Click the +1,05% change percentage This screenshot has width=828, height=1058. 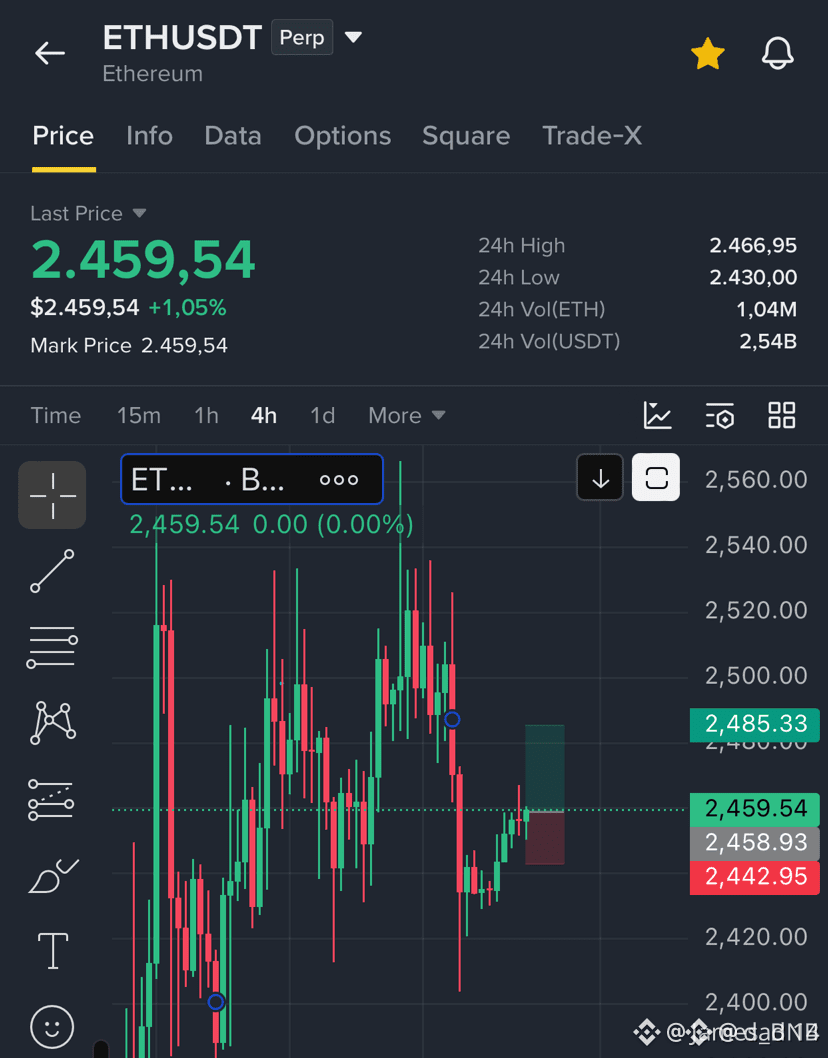[188, 308]
